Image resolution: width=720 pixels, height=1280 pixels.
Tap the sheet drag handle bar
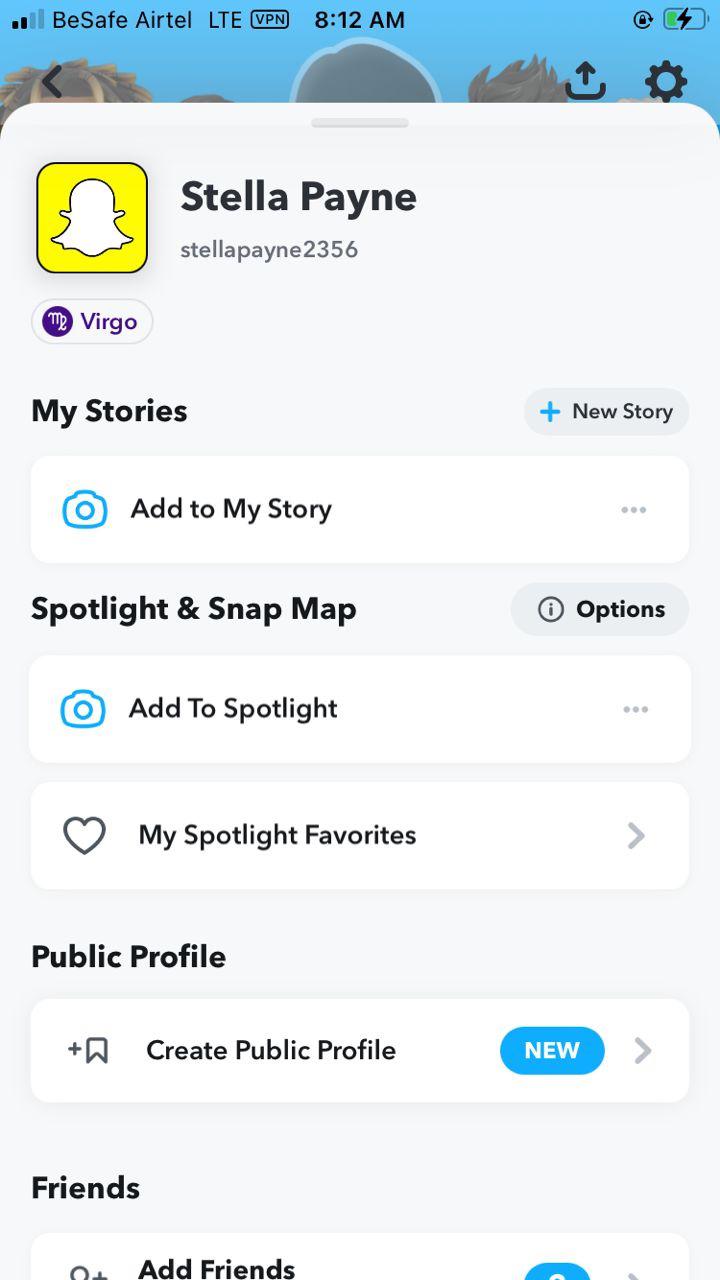tap(360, 123)
